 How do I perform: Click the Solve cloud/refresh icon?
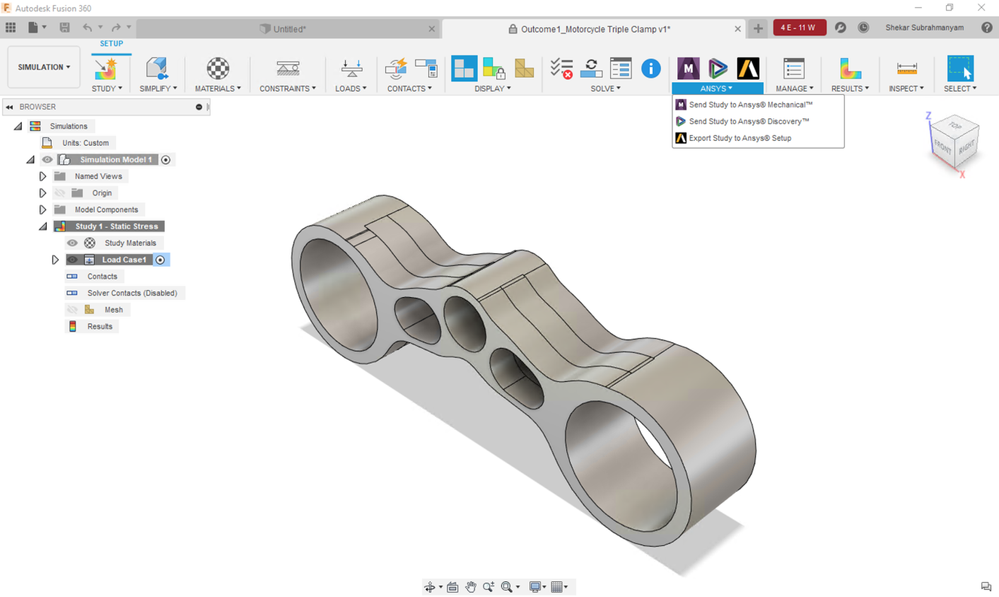click(591, 68)
